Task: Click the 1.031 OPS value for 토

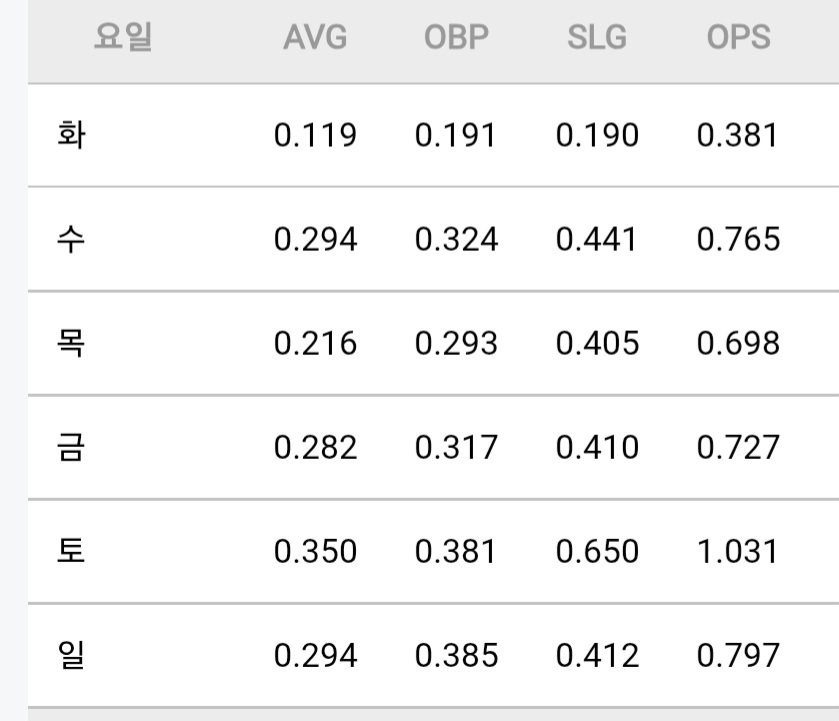Action: pos(738,551)
